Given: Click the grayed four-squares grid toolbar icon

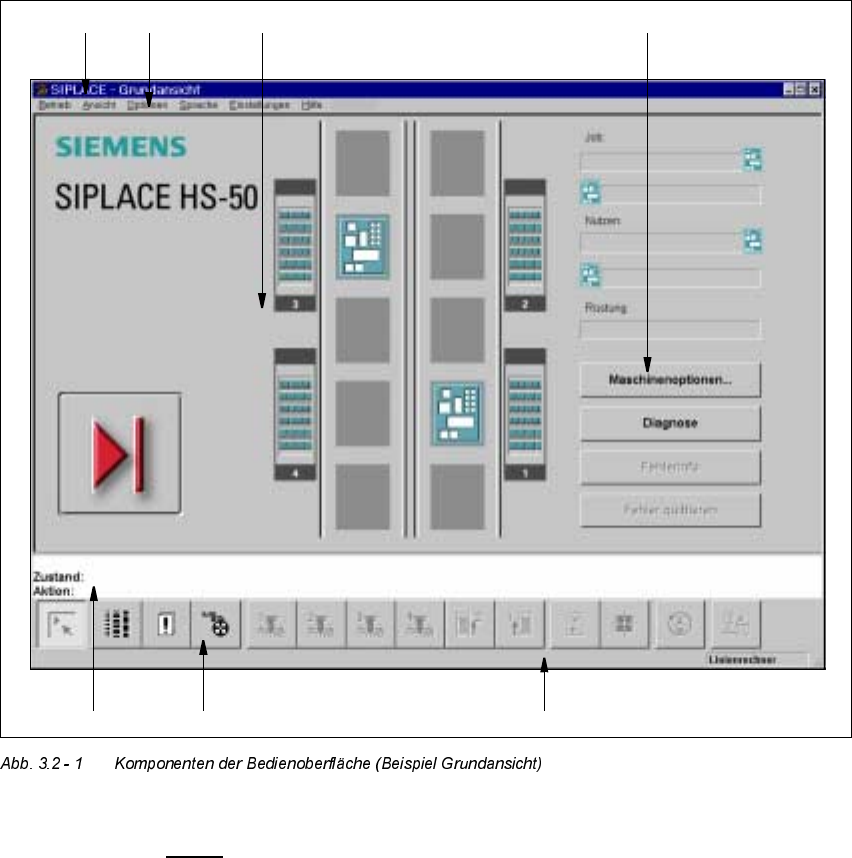Looking at the screenshot, I should pyautogui.click(x=624, y=624).
